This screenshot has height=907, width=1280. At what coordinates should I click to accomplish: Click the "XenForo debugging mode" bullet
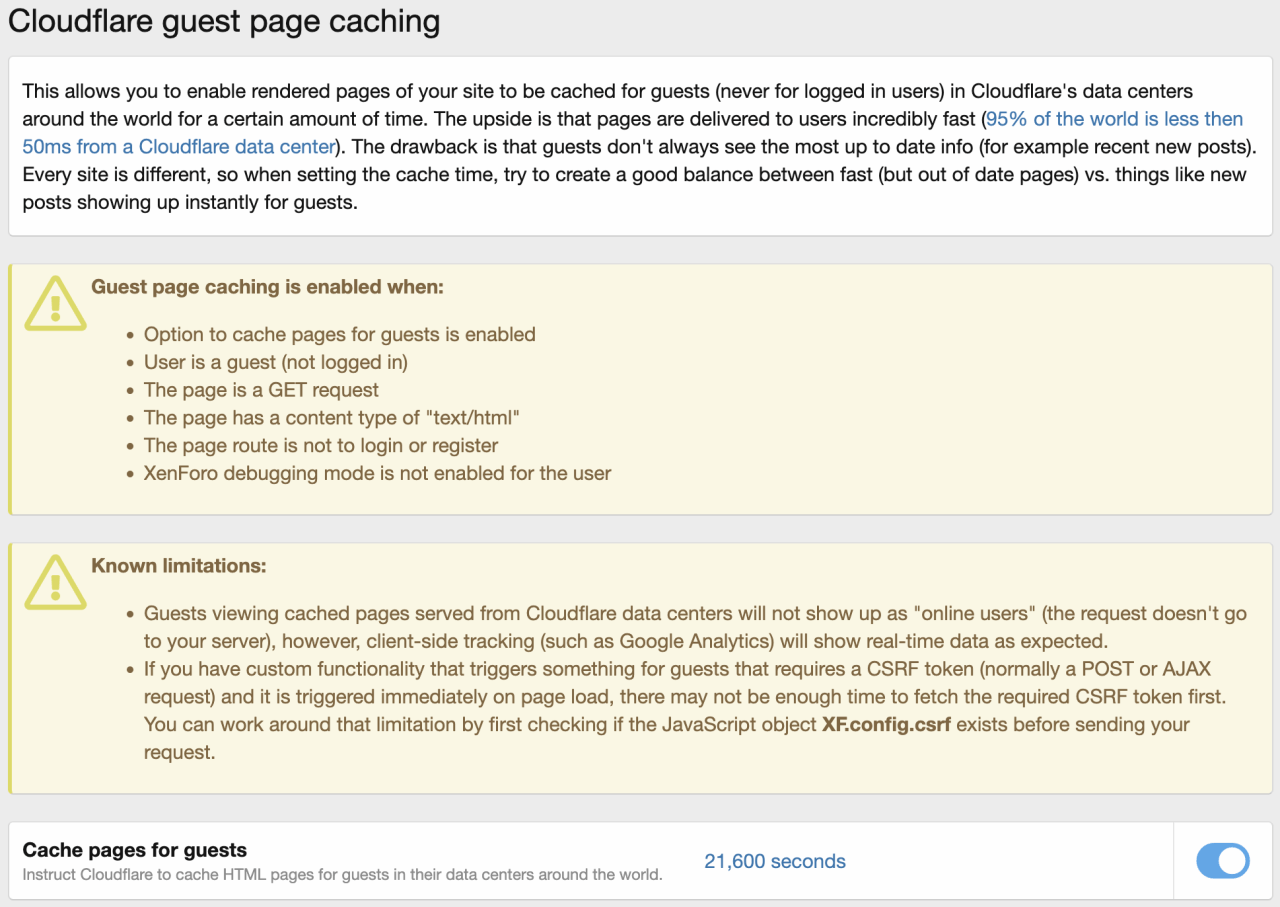pyautogui.click(x=378, y=473)
